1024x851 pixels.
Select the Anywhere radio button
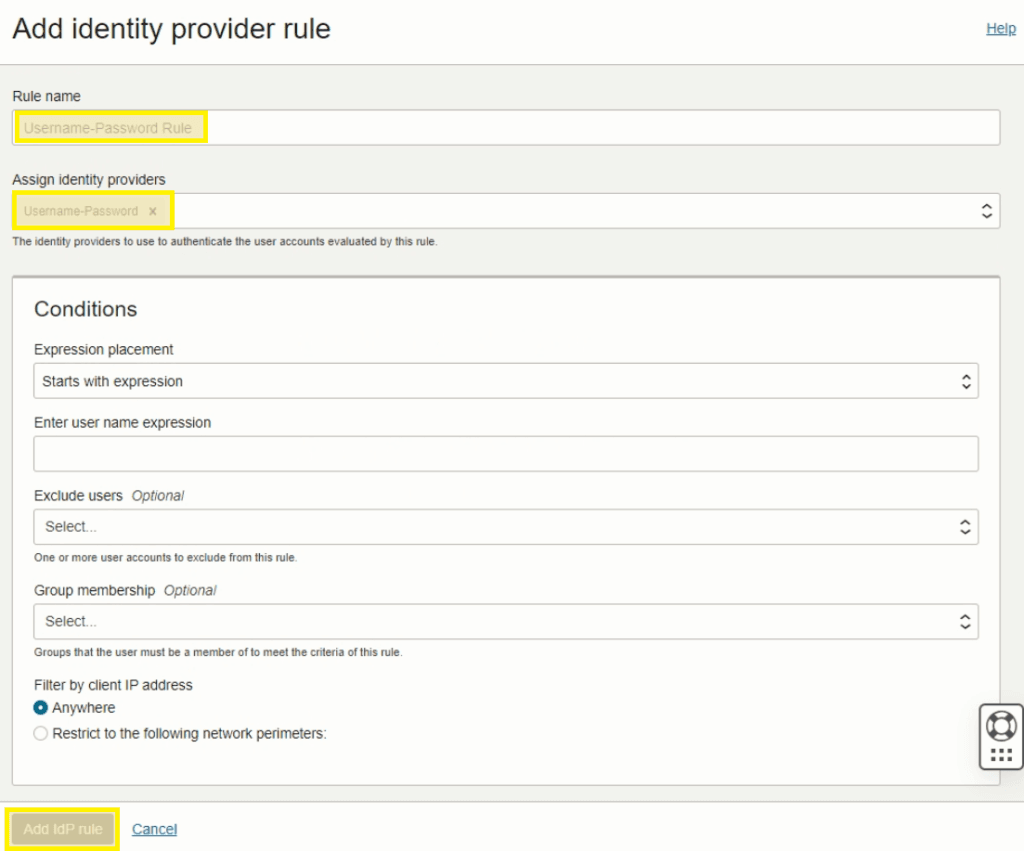[39, 707]
